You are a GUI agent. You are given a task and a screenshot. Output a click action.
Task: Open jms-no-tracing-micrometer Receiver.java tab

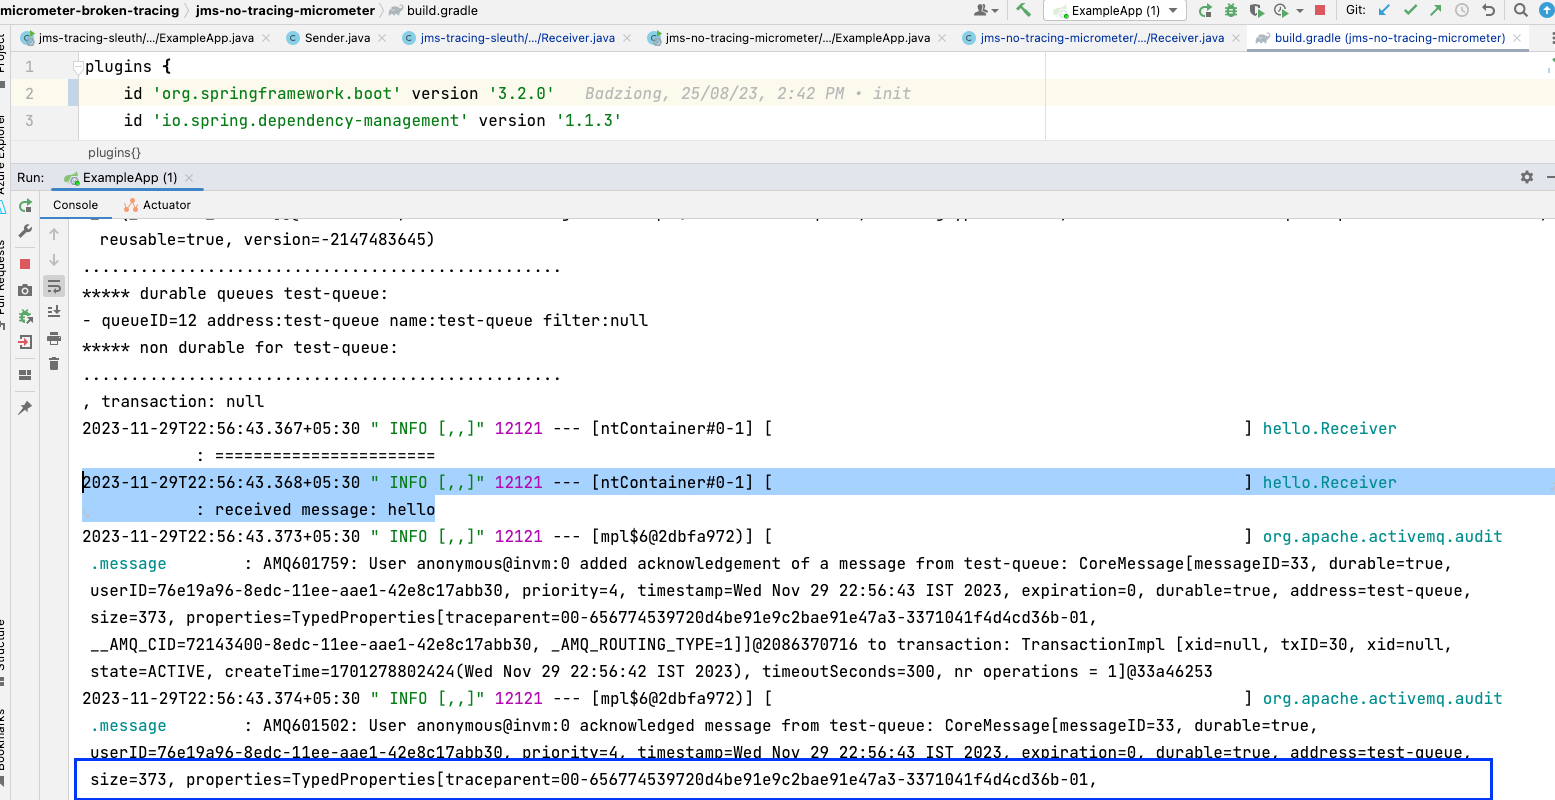point(1102,38)
